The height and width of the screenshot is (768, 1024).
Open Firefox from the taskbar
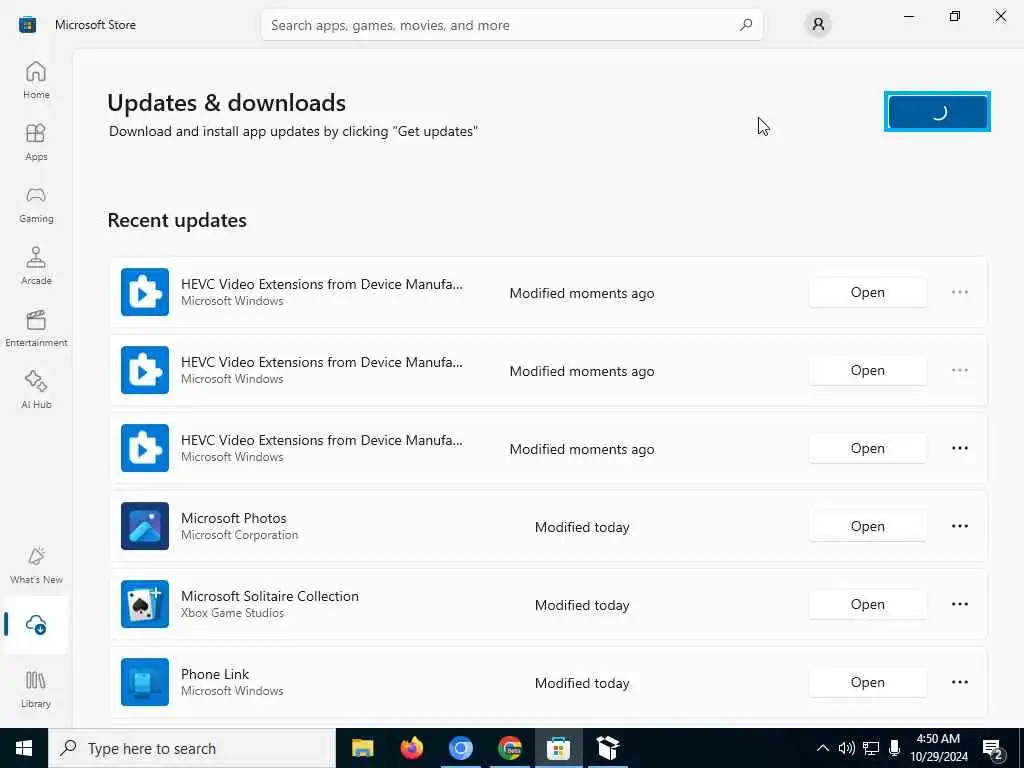point(411,748)
